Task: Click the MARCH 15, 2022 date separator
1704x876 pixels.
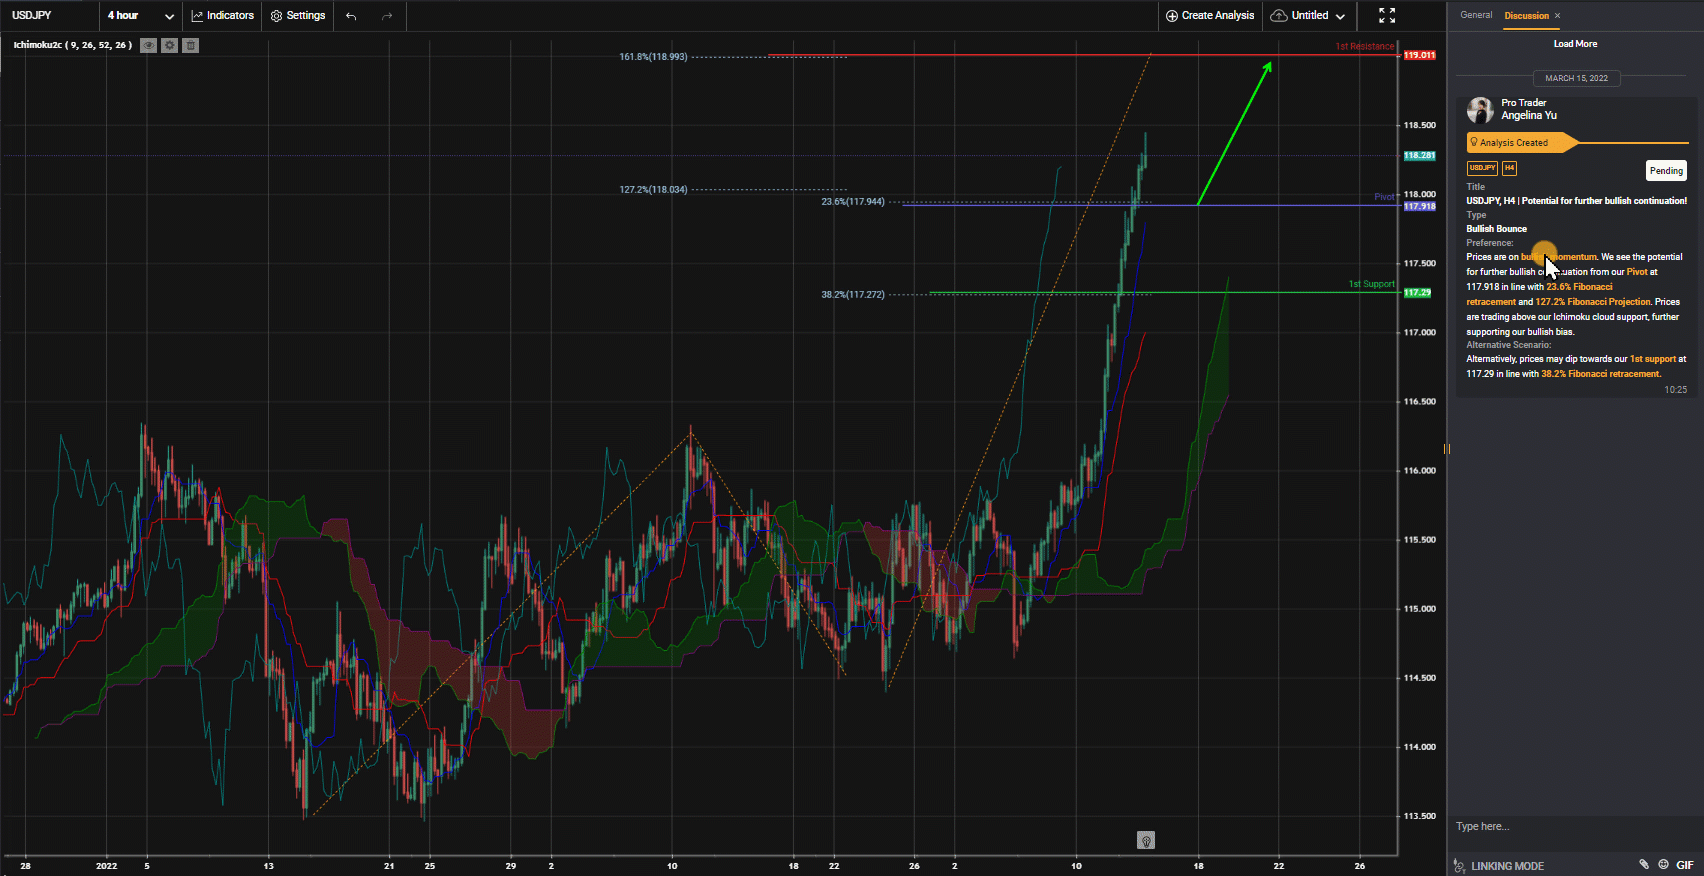Action: click(1576, 78)
